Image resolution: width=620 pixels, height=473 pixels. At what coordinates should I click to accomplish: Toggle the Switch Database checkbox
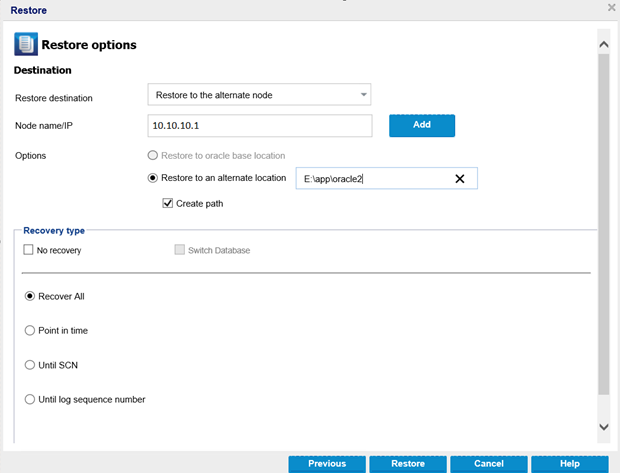coord(180,250)
